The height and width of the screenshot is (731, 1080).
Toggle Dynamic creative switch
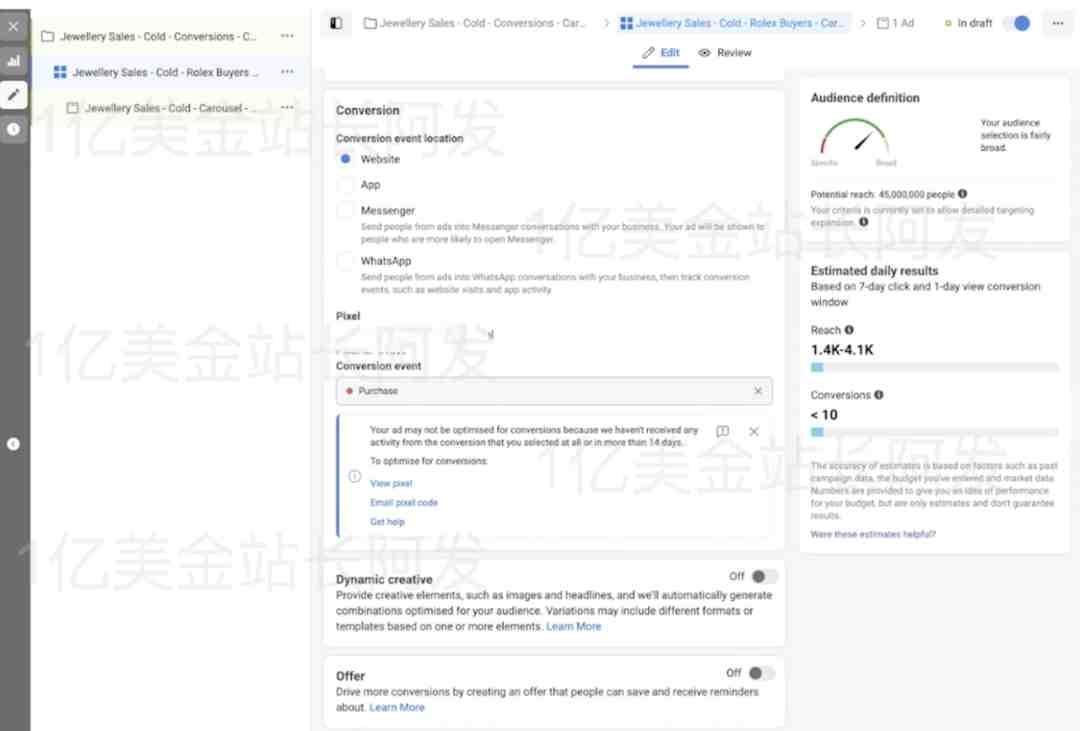765,576
